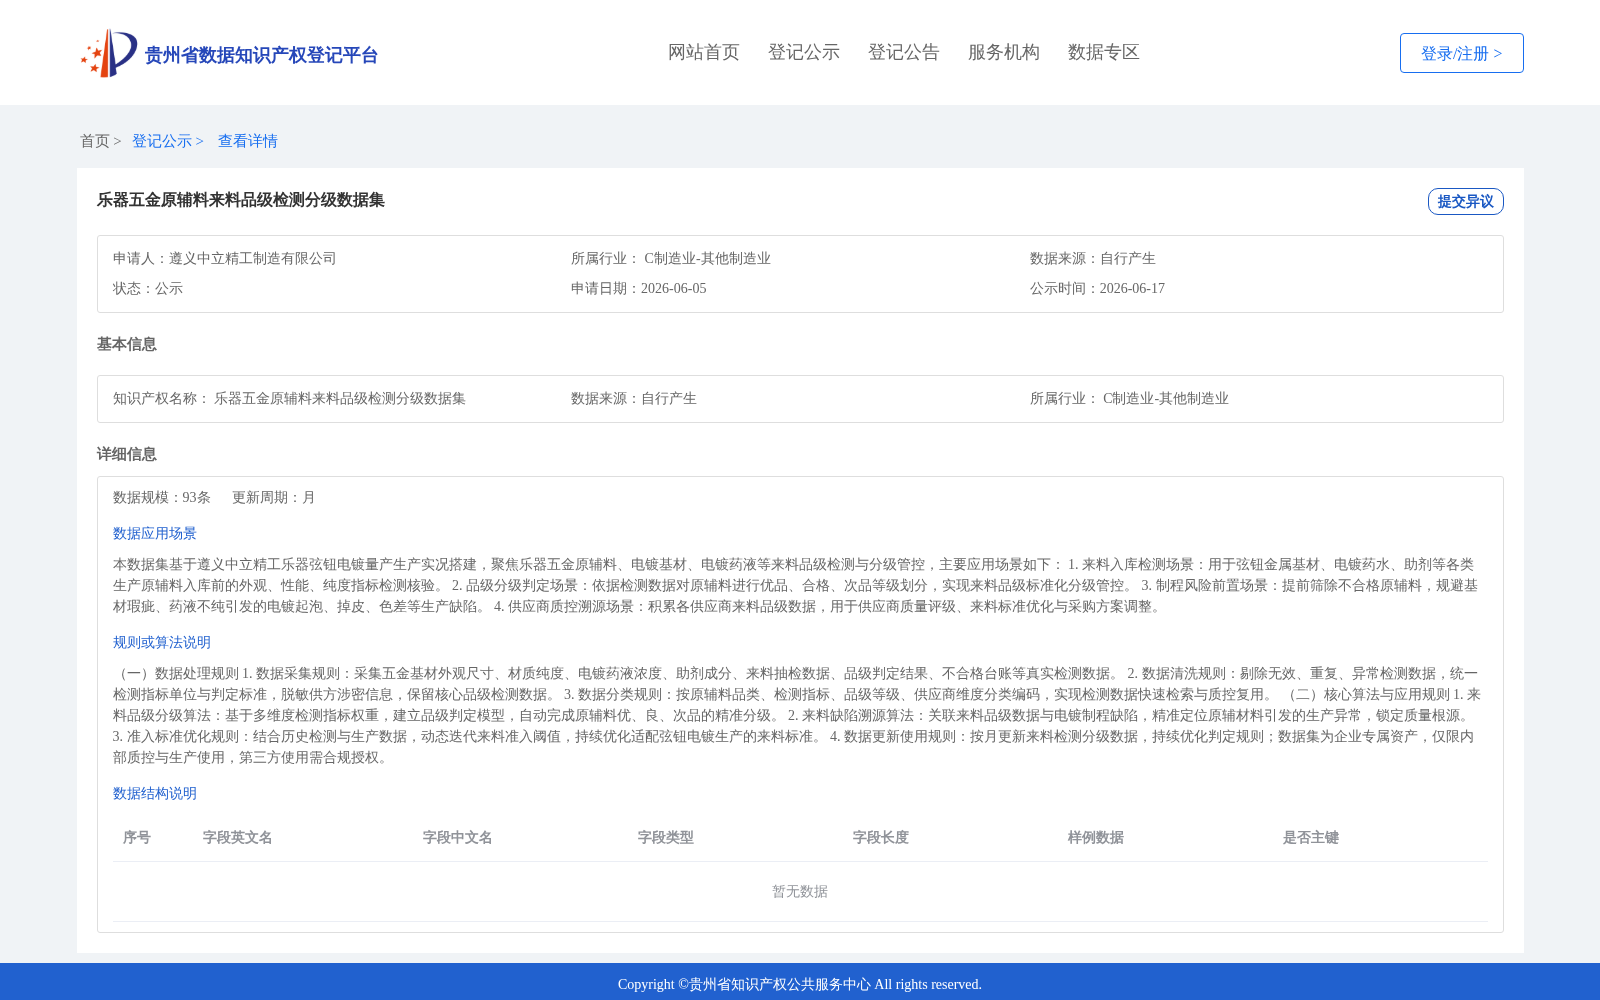Click the status text 状态：公示
Screen dimensions: 1600x1000
148,288
